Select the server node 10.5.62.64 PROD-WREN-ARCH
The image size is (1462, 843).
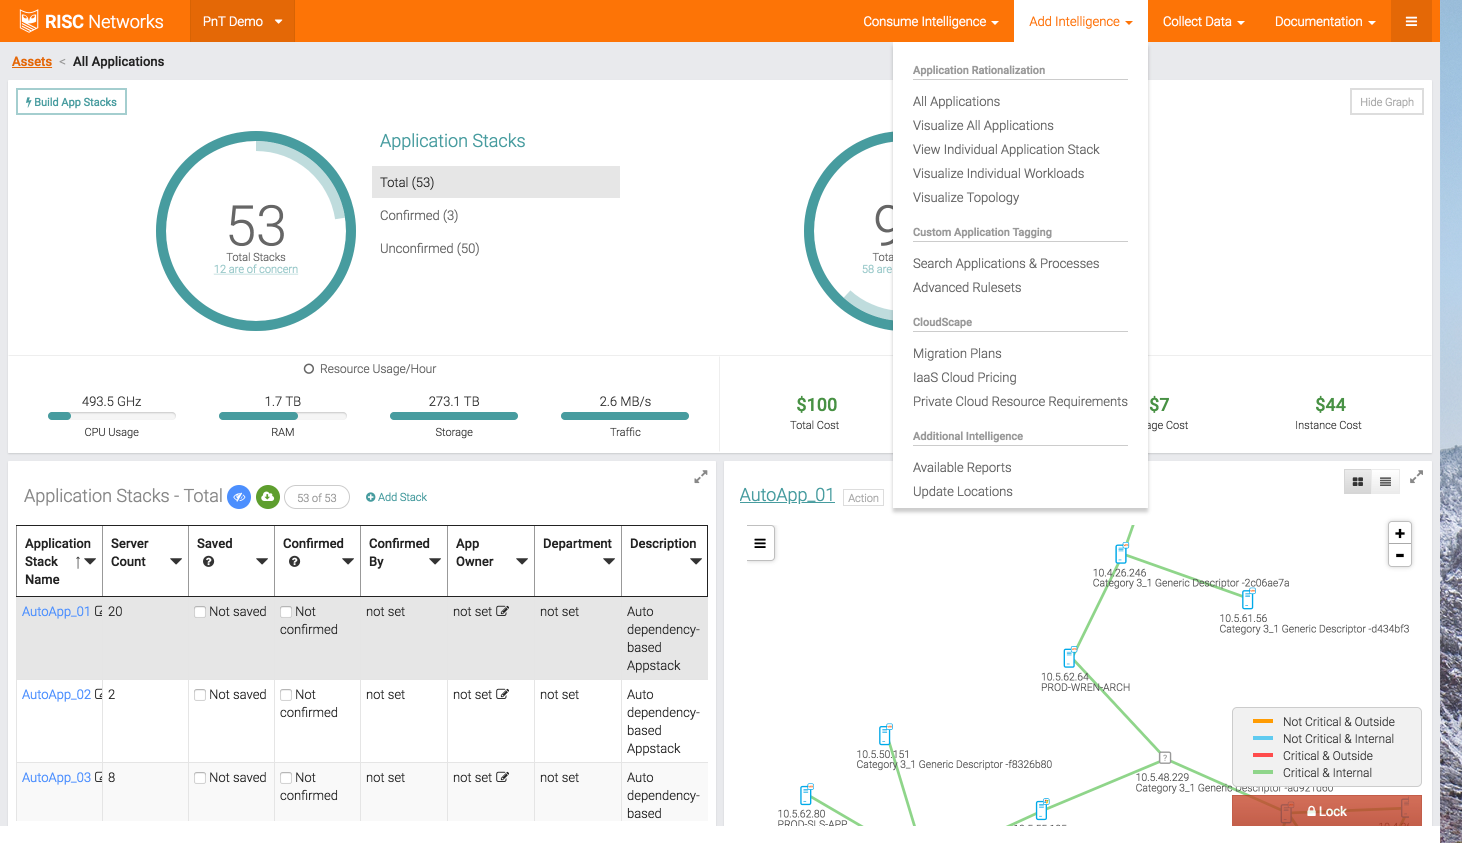(1070, 657)
